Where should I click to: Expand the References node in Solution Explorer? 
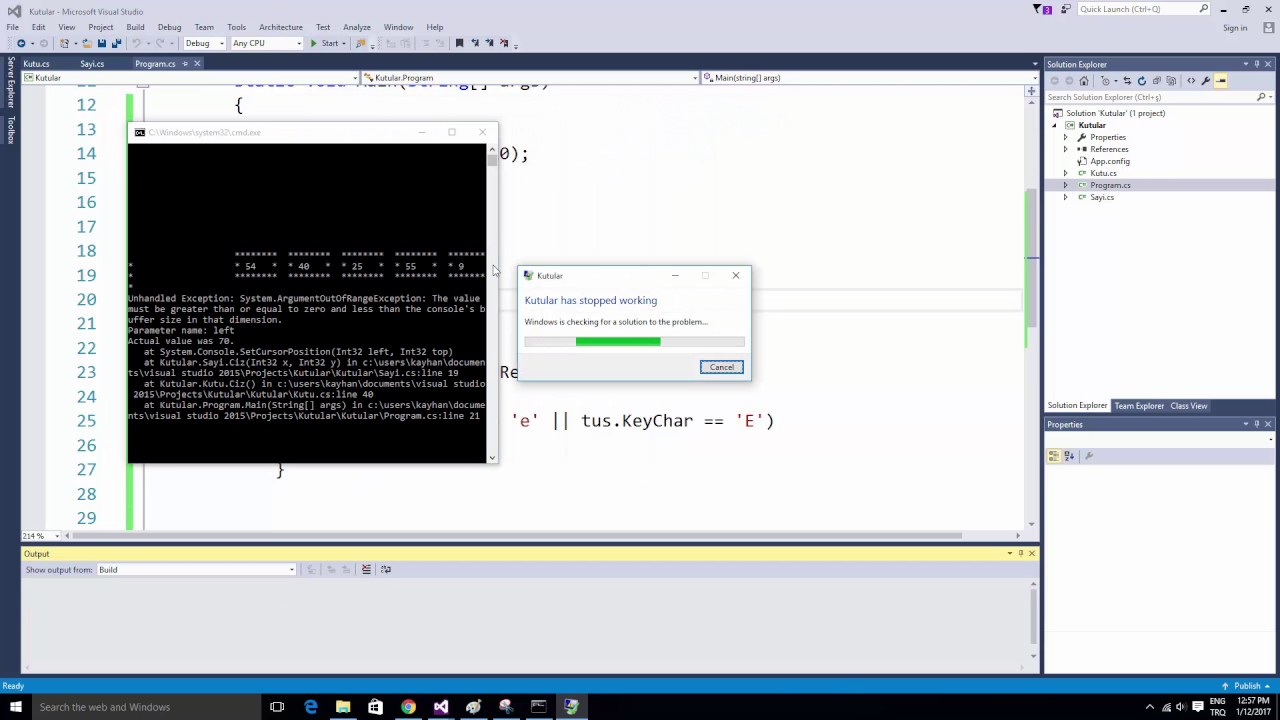point(1065,149)
